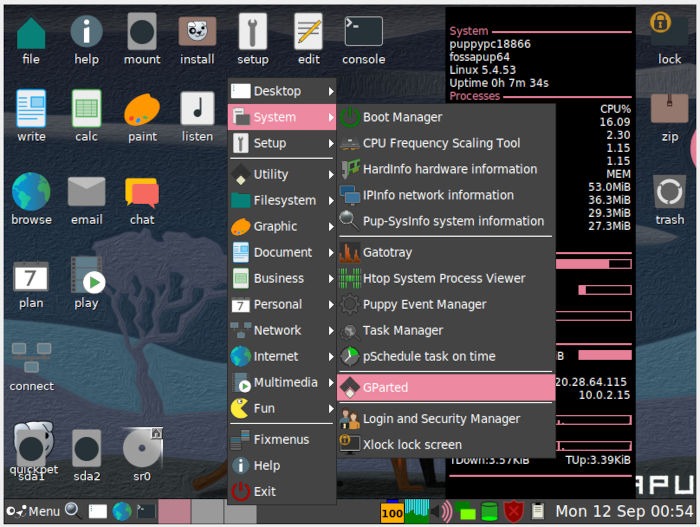Click the network monitors tray icon
Screen dimensions: 700x527
465,512
